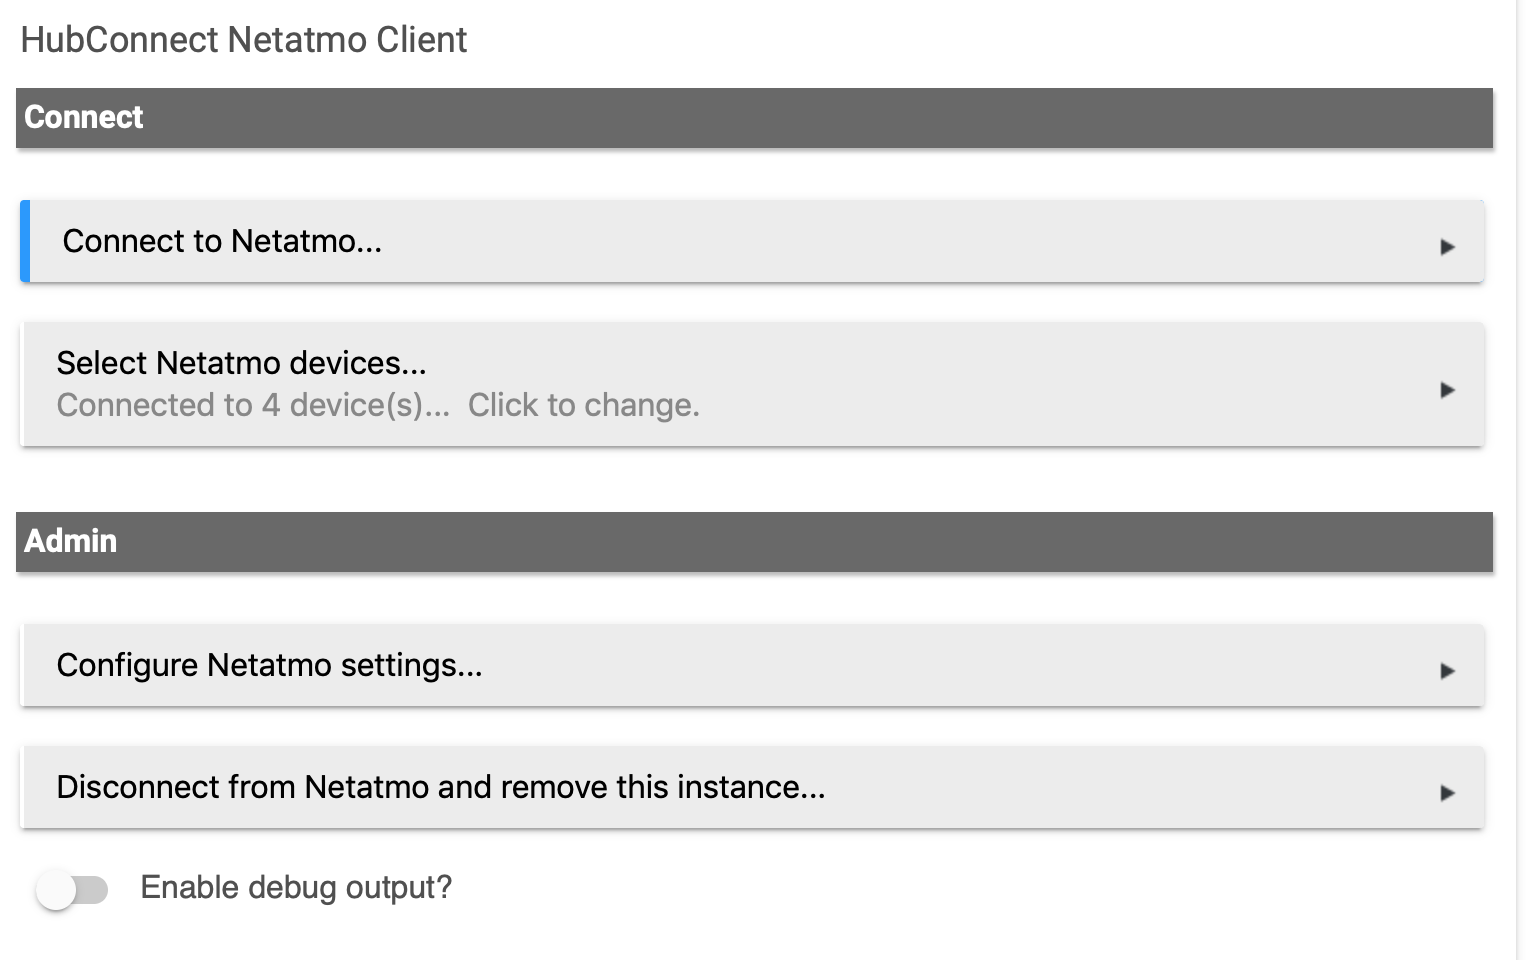1526x960 pixels.
Task: Click the white knob of the debug toggle
Action: coord(56,890)
